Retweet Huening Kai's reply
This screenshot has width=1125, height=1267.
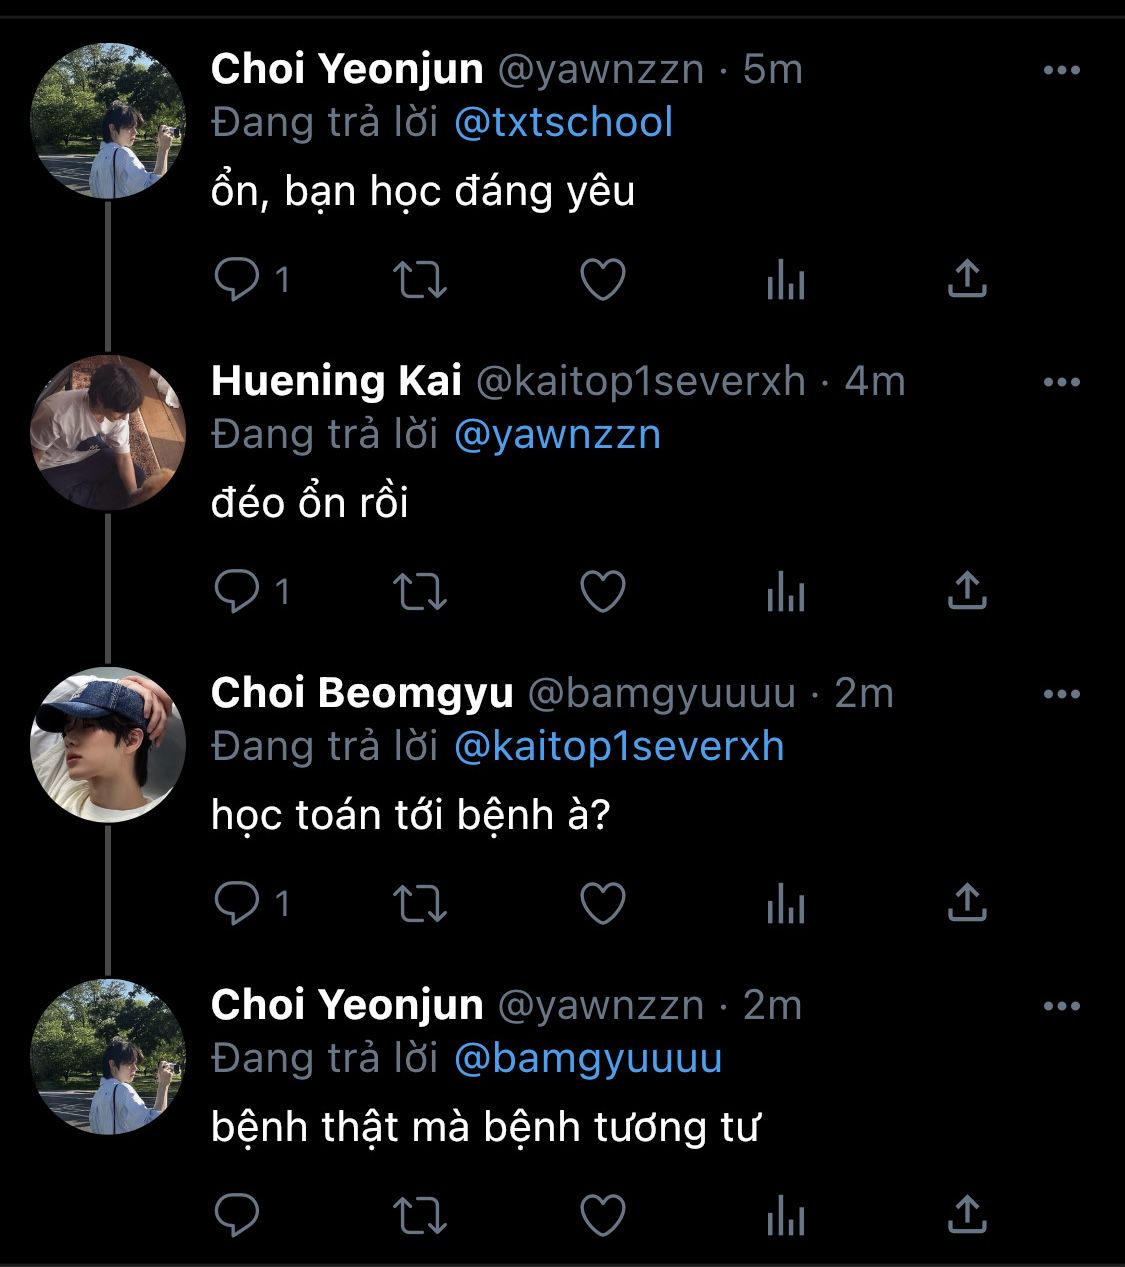[420, 592]
